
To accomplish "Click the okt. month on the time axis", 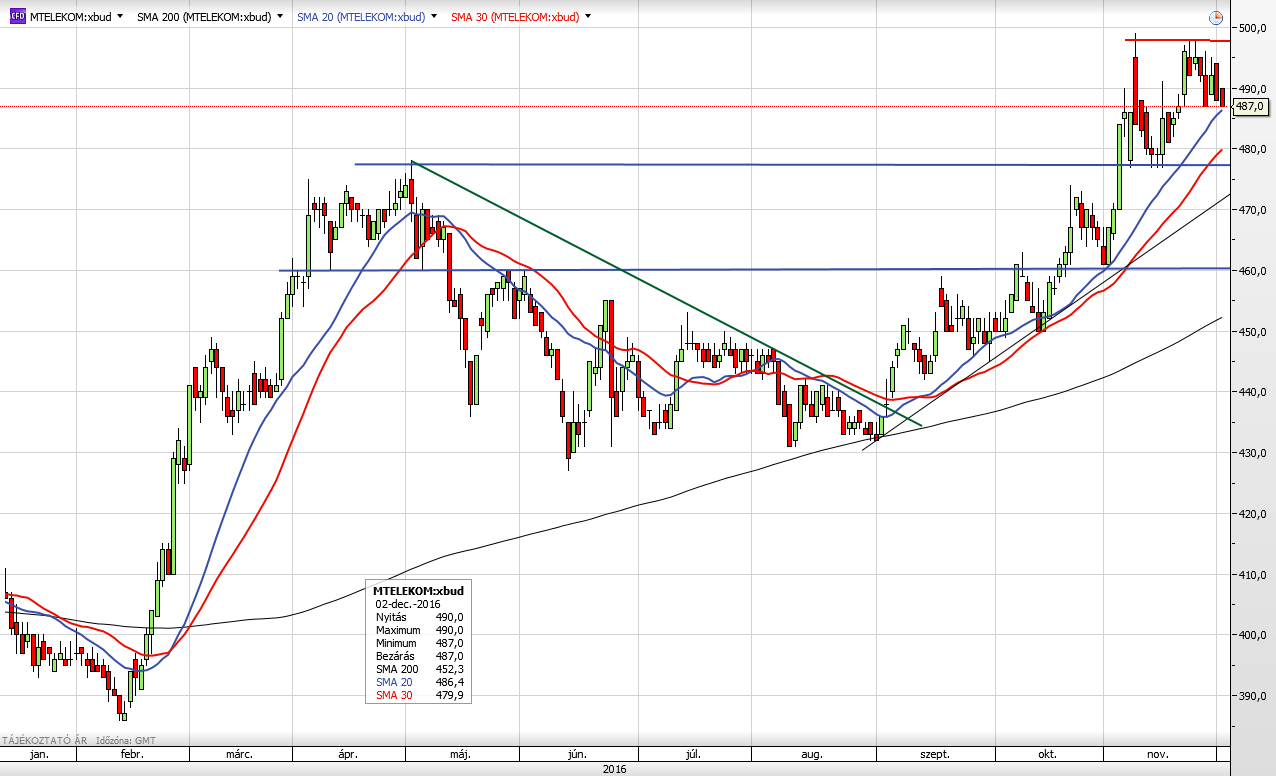I will pyautogui.click(x=1047, y=754).
